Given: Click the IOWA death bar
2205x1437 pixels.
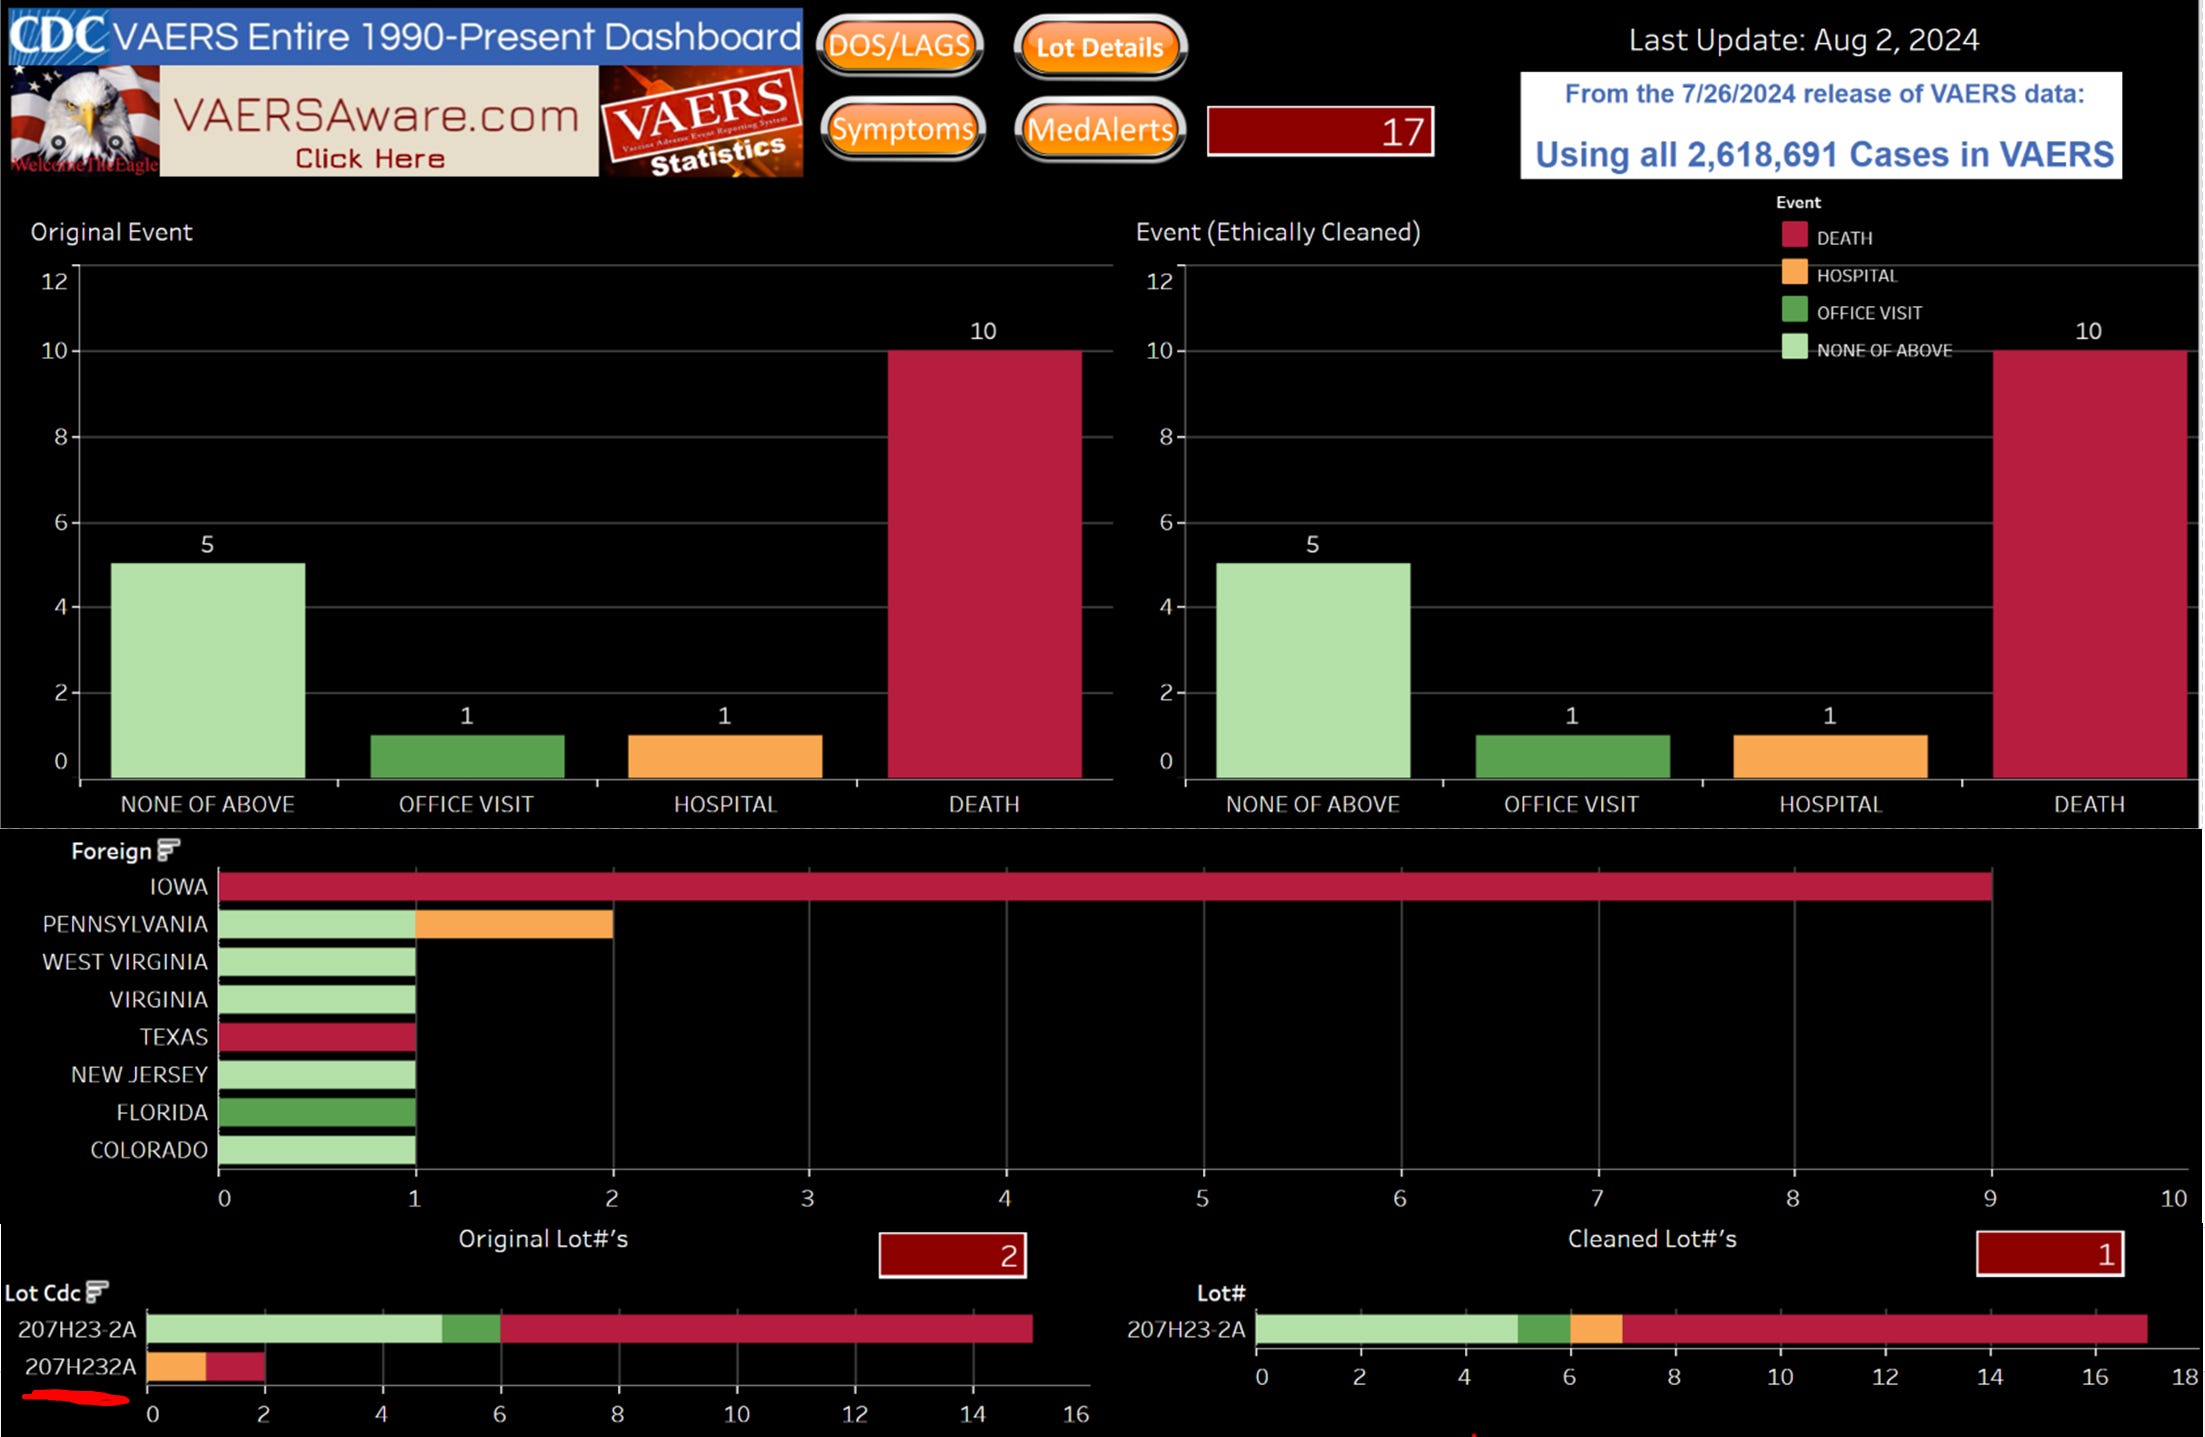Looking at the screenshot, I should (1105, 887).
